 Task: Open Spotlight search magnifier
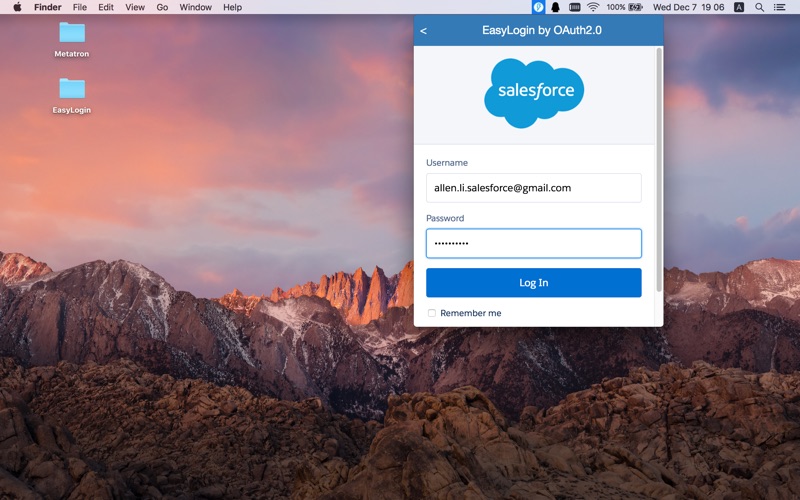(x=759, y=7)
